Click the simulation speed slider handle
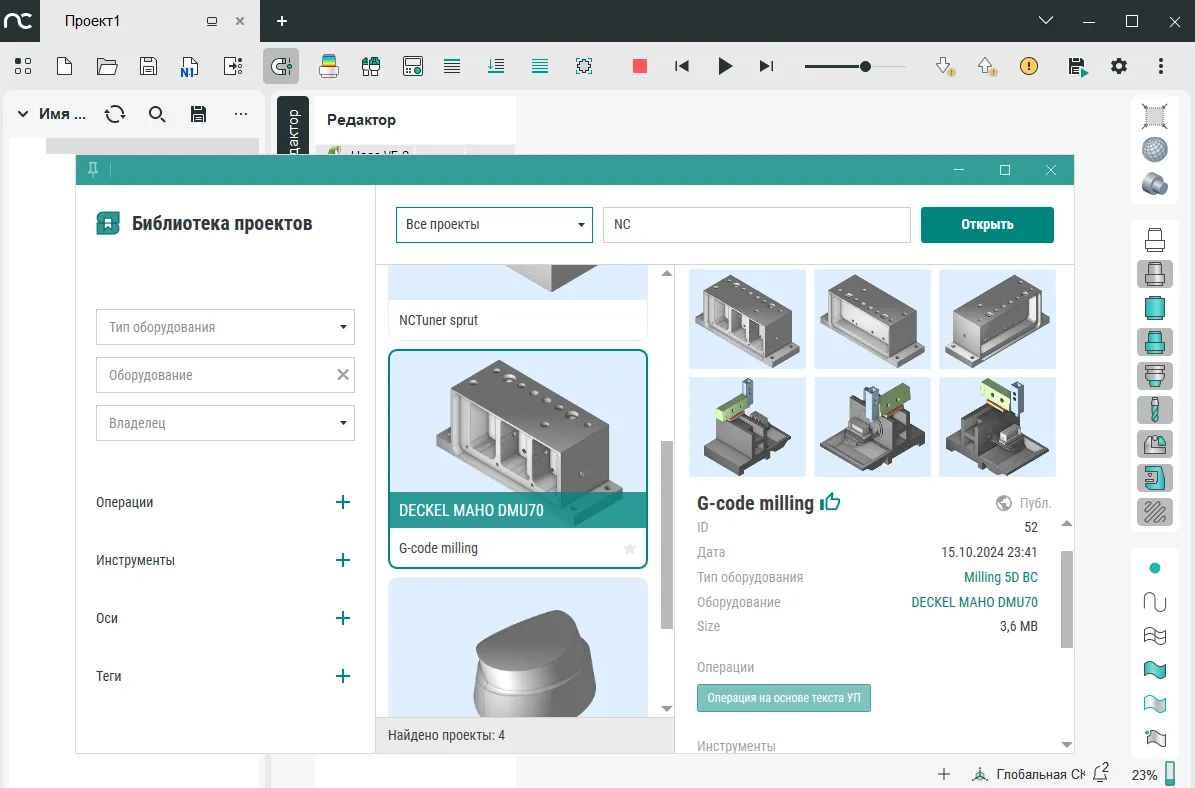This screenshot has width=1195, height=788. [865, 66]
